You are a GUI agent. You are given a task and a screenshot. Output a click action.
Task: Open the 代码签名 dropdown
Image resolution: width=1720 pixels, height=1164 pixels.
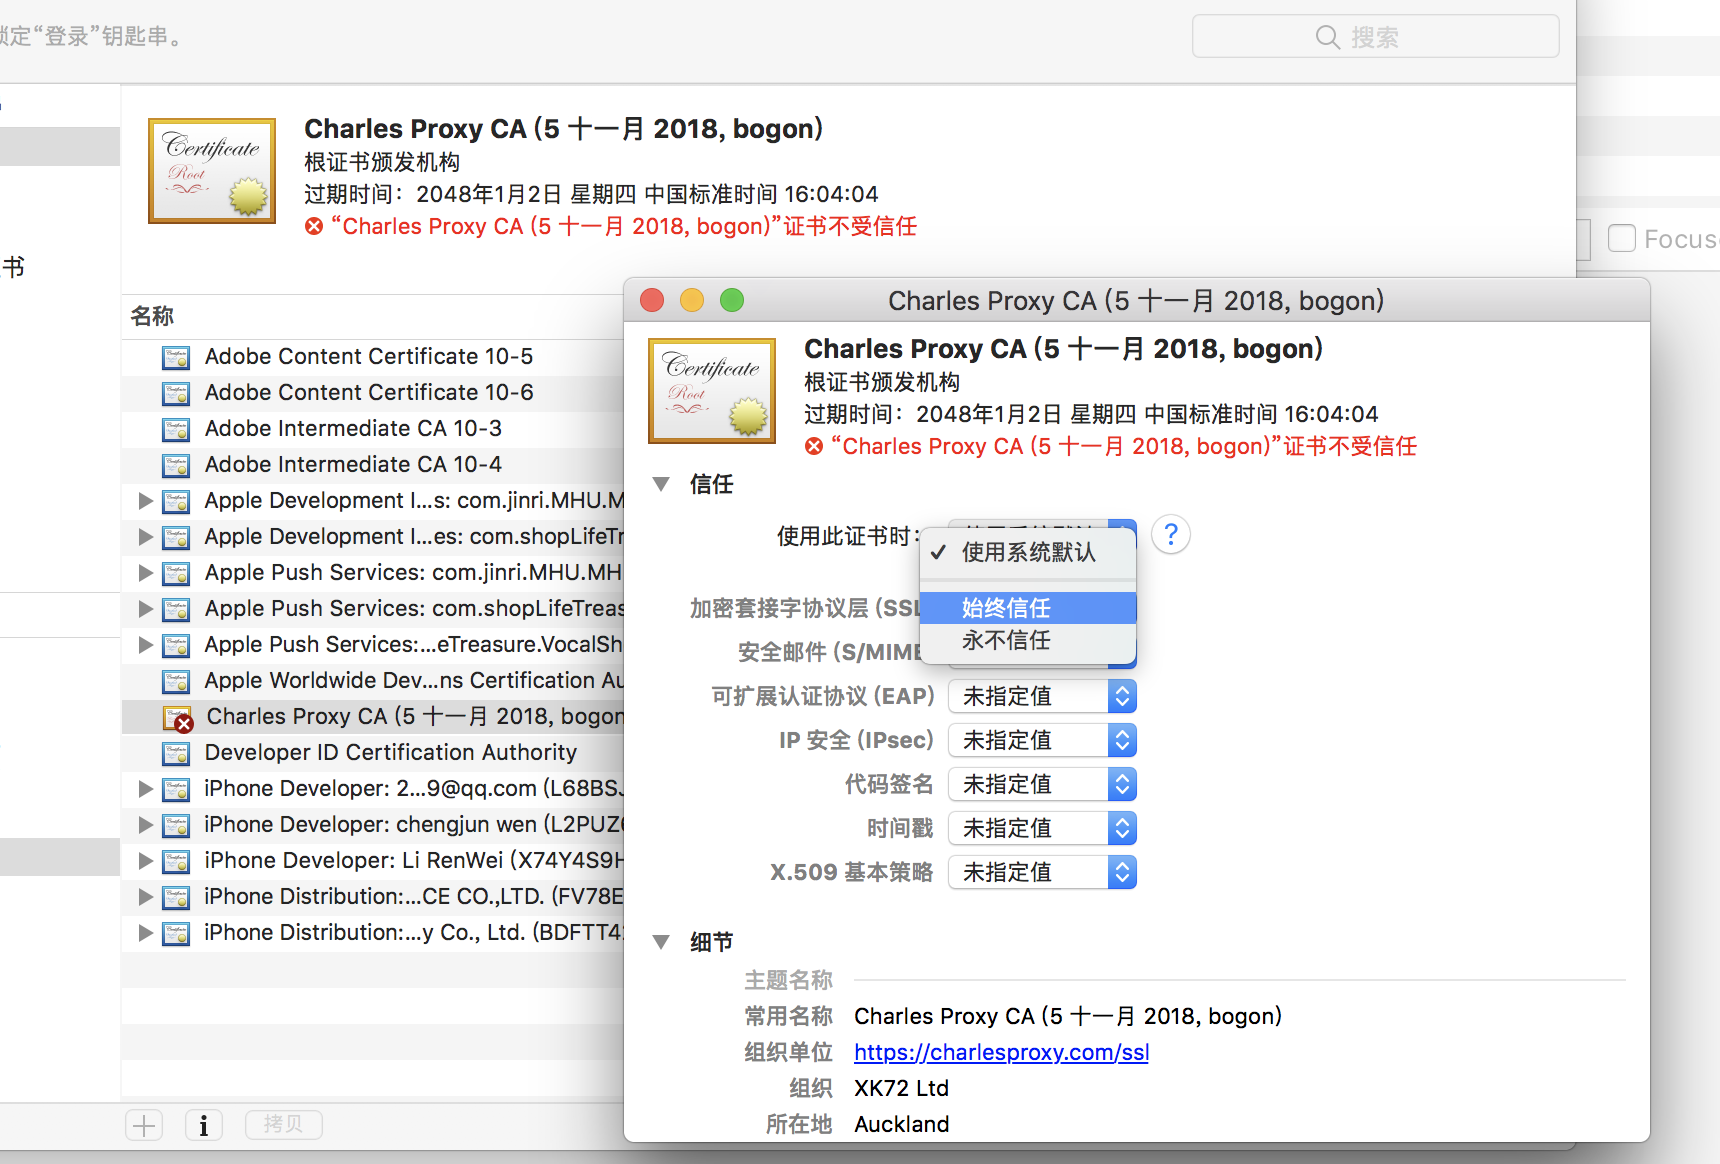[1042, 784]
